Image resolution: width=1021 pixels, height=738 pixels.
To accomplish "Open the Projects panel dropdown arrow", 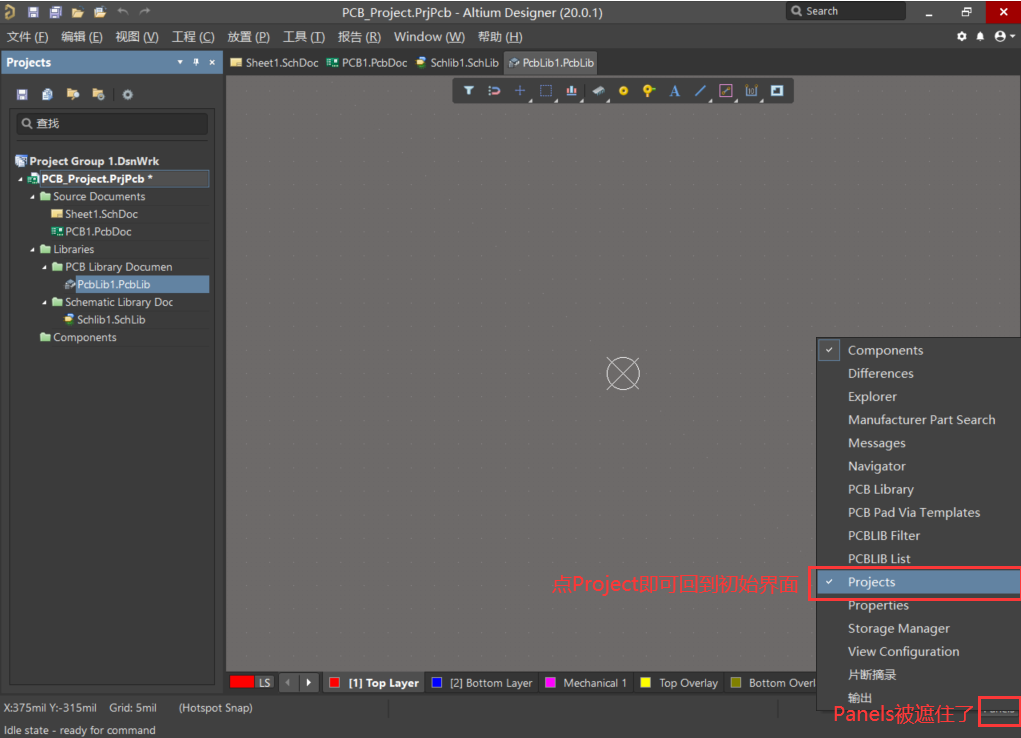I will (x=180, y=63).
